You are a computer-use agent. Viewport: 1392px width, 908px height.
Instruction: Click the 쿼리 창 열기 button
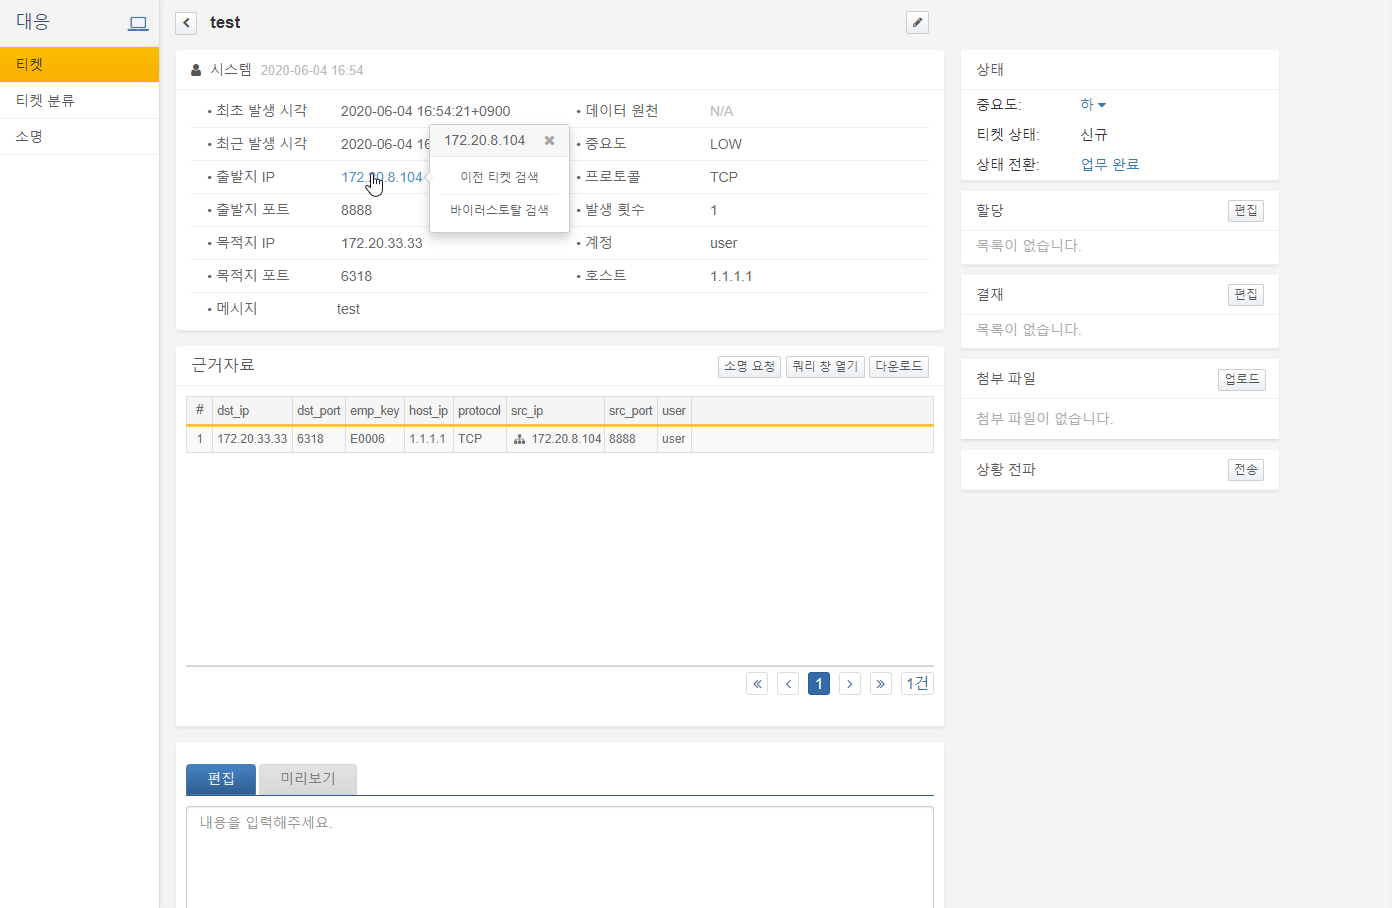825,367
